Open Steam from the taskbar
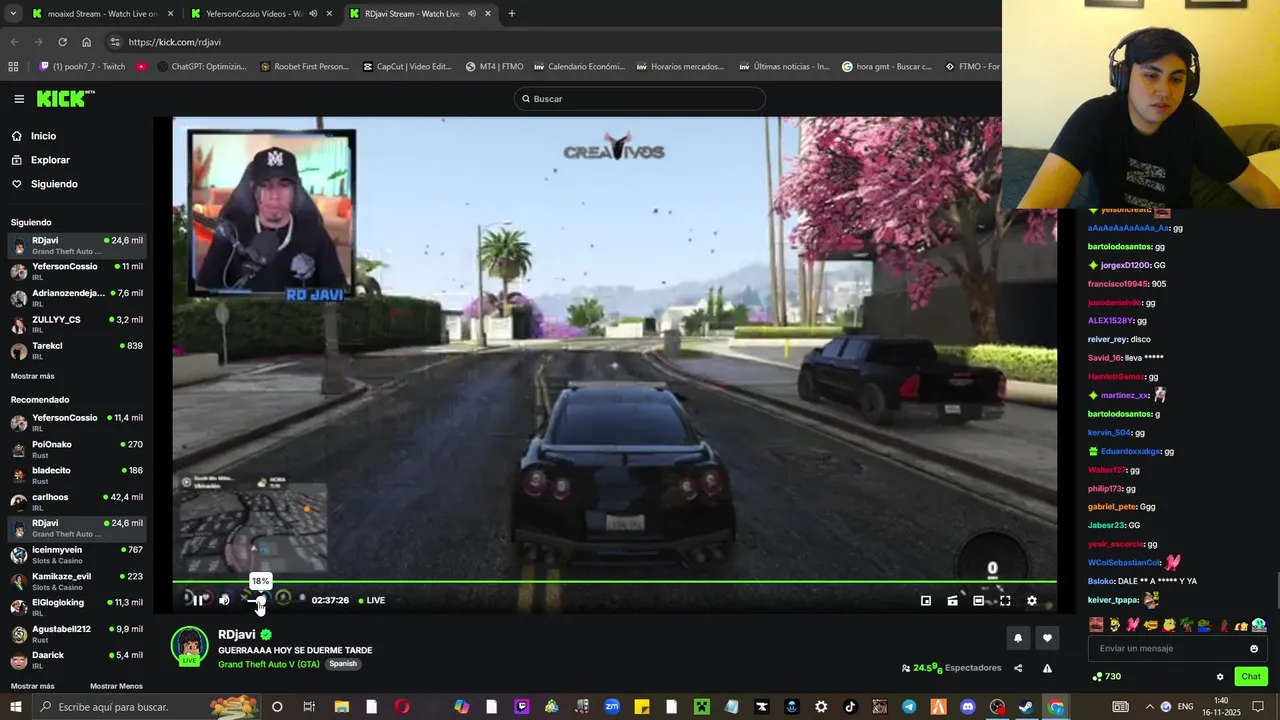 [x=1026, y=707]
